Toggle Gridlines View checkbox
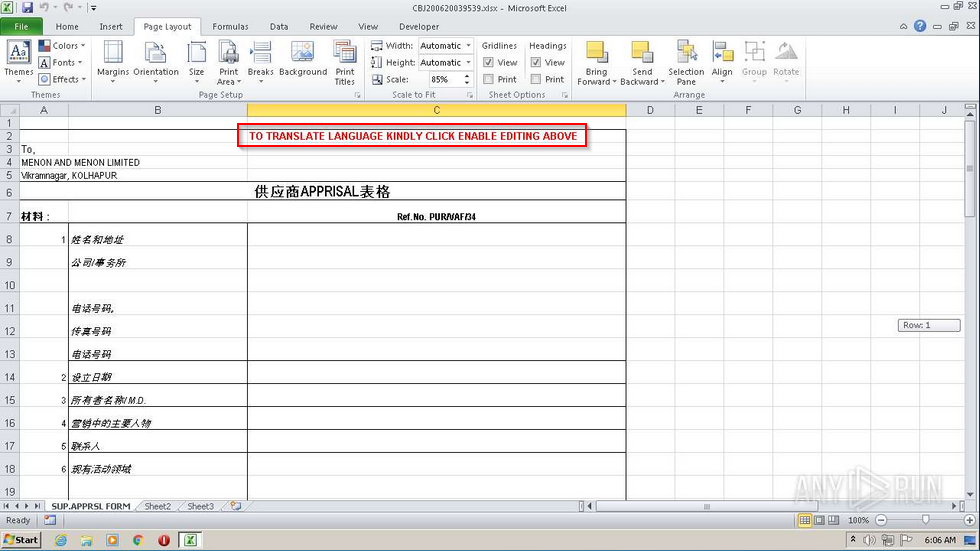The width and height of the screenshot is (980, 551). [x=488, y=62]
